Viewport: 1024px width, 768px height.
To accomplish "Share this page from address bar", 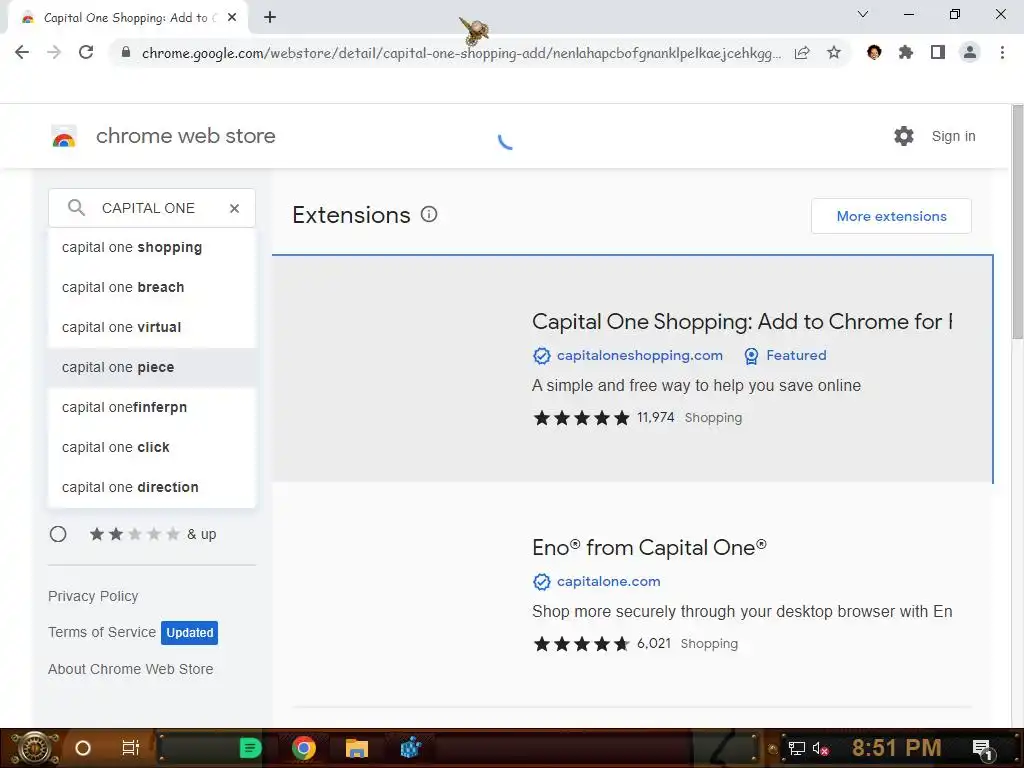I will 802,52.
